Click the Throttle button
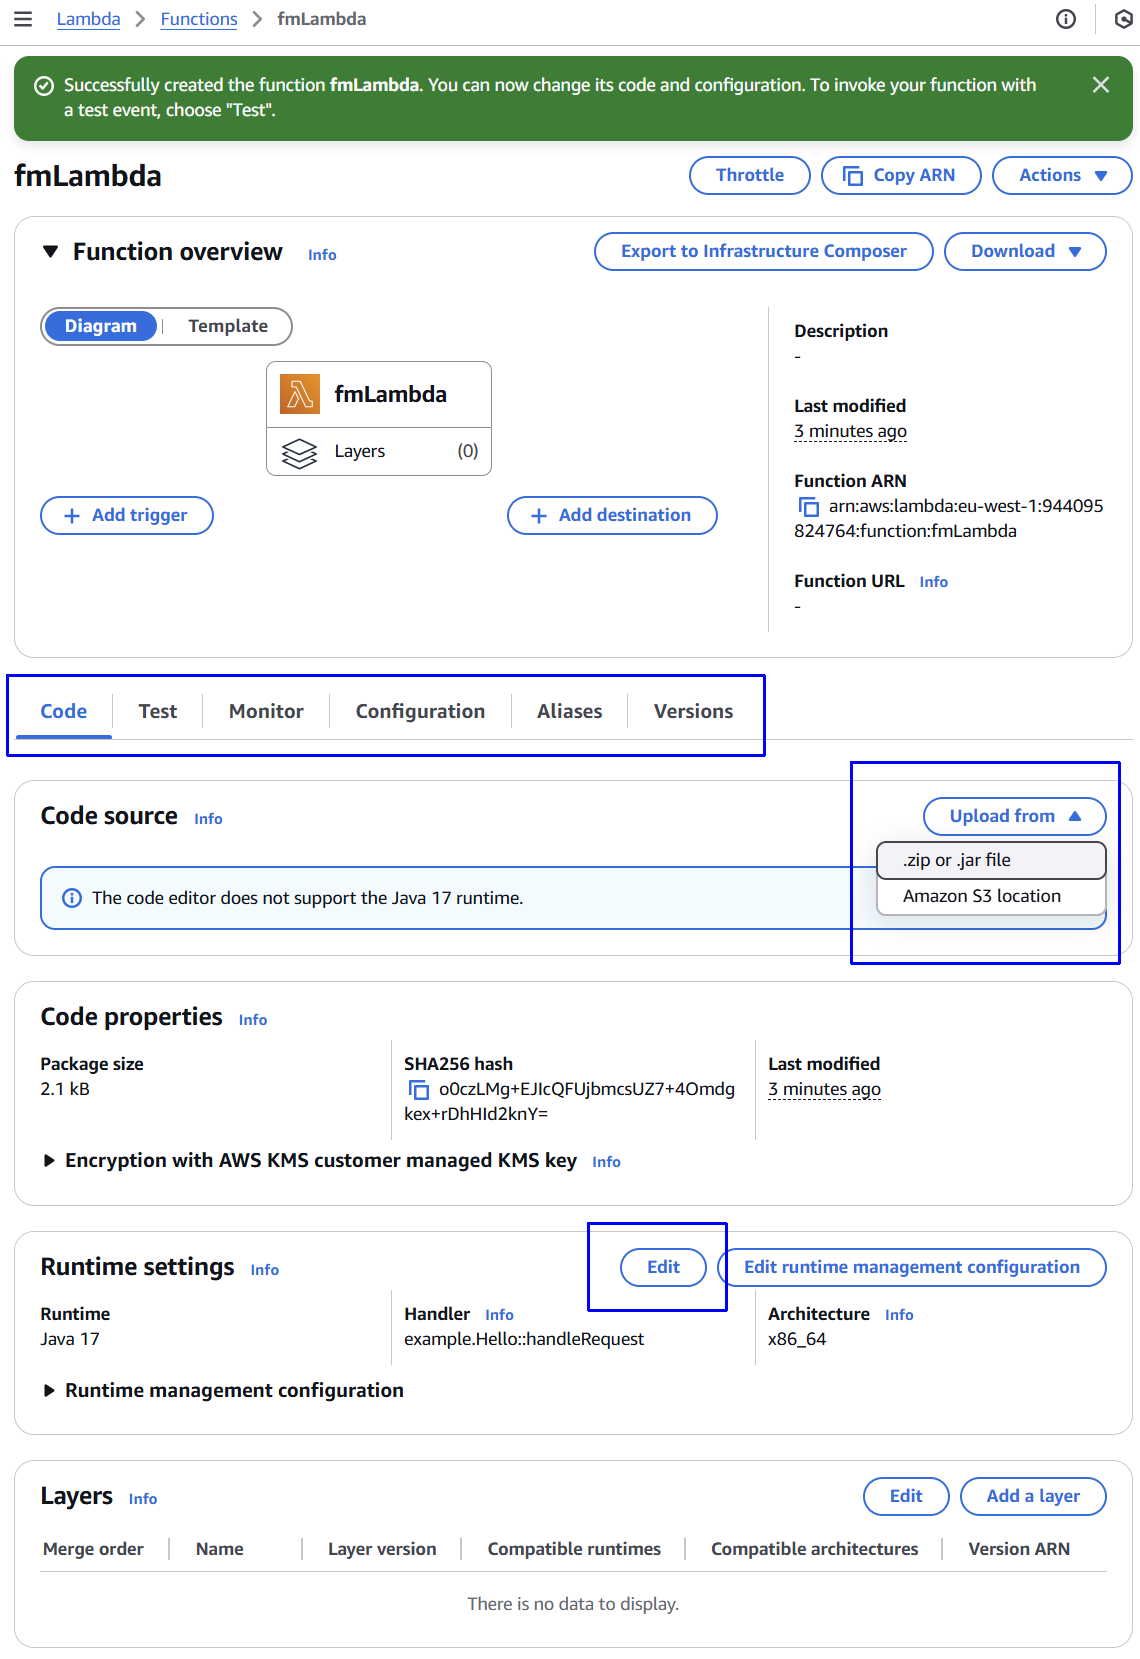 [x=750, y=175]
